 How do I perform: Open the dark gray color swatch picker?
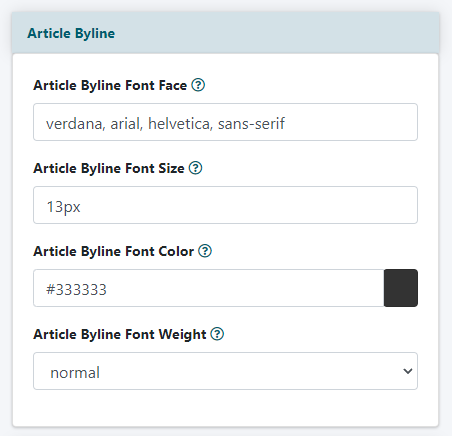pyautogui.click(x=401, y=288)
